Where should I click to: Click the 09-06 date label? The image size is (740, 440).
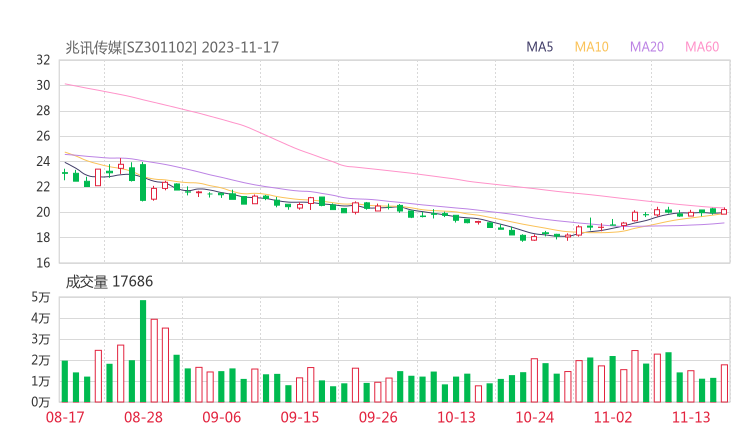221,417
